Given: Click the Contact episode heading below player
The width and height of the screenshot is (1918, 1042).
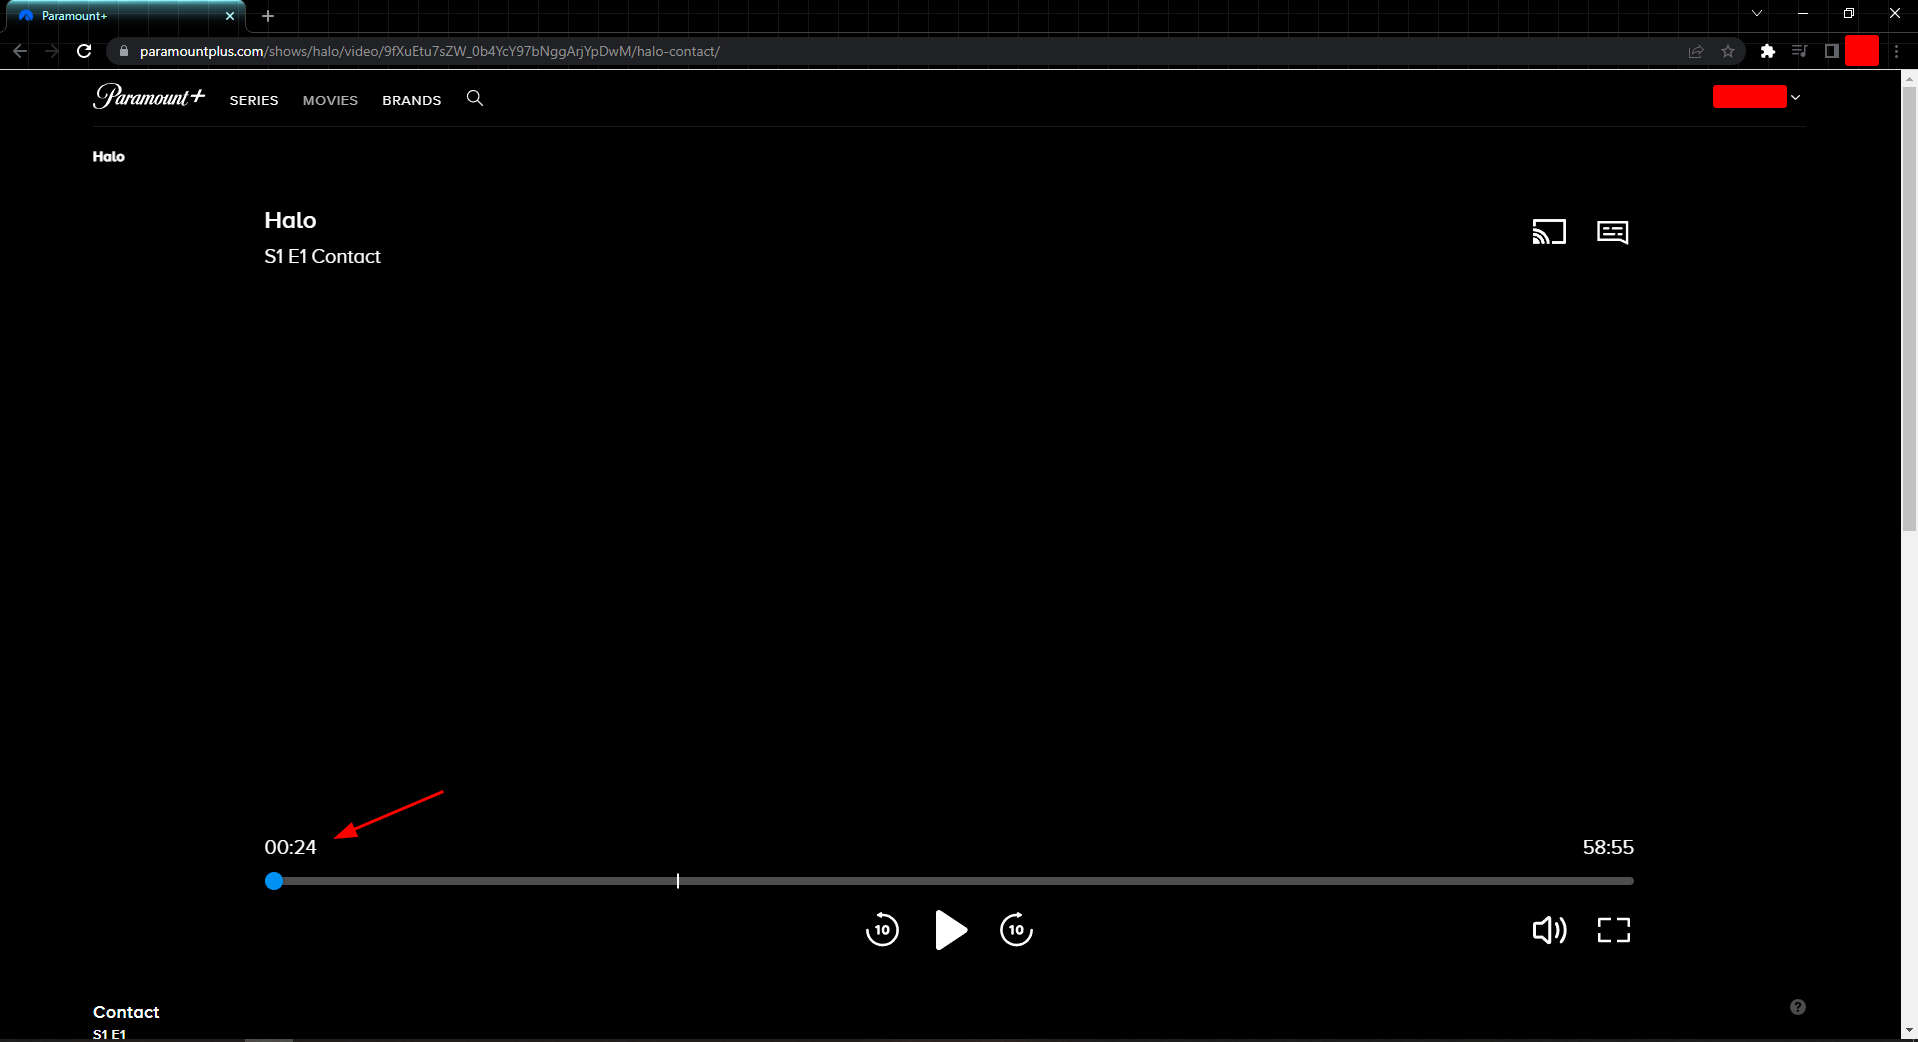Looking at the screenshot, I should [126, 1012].
